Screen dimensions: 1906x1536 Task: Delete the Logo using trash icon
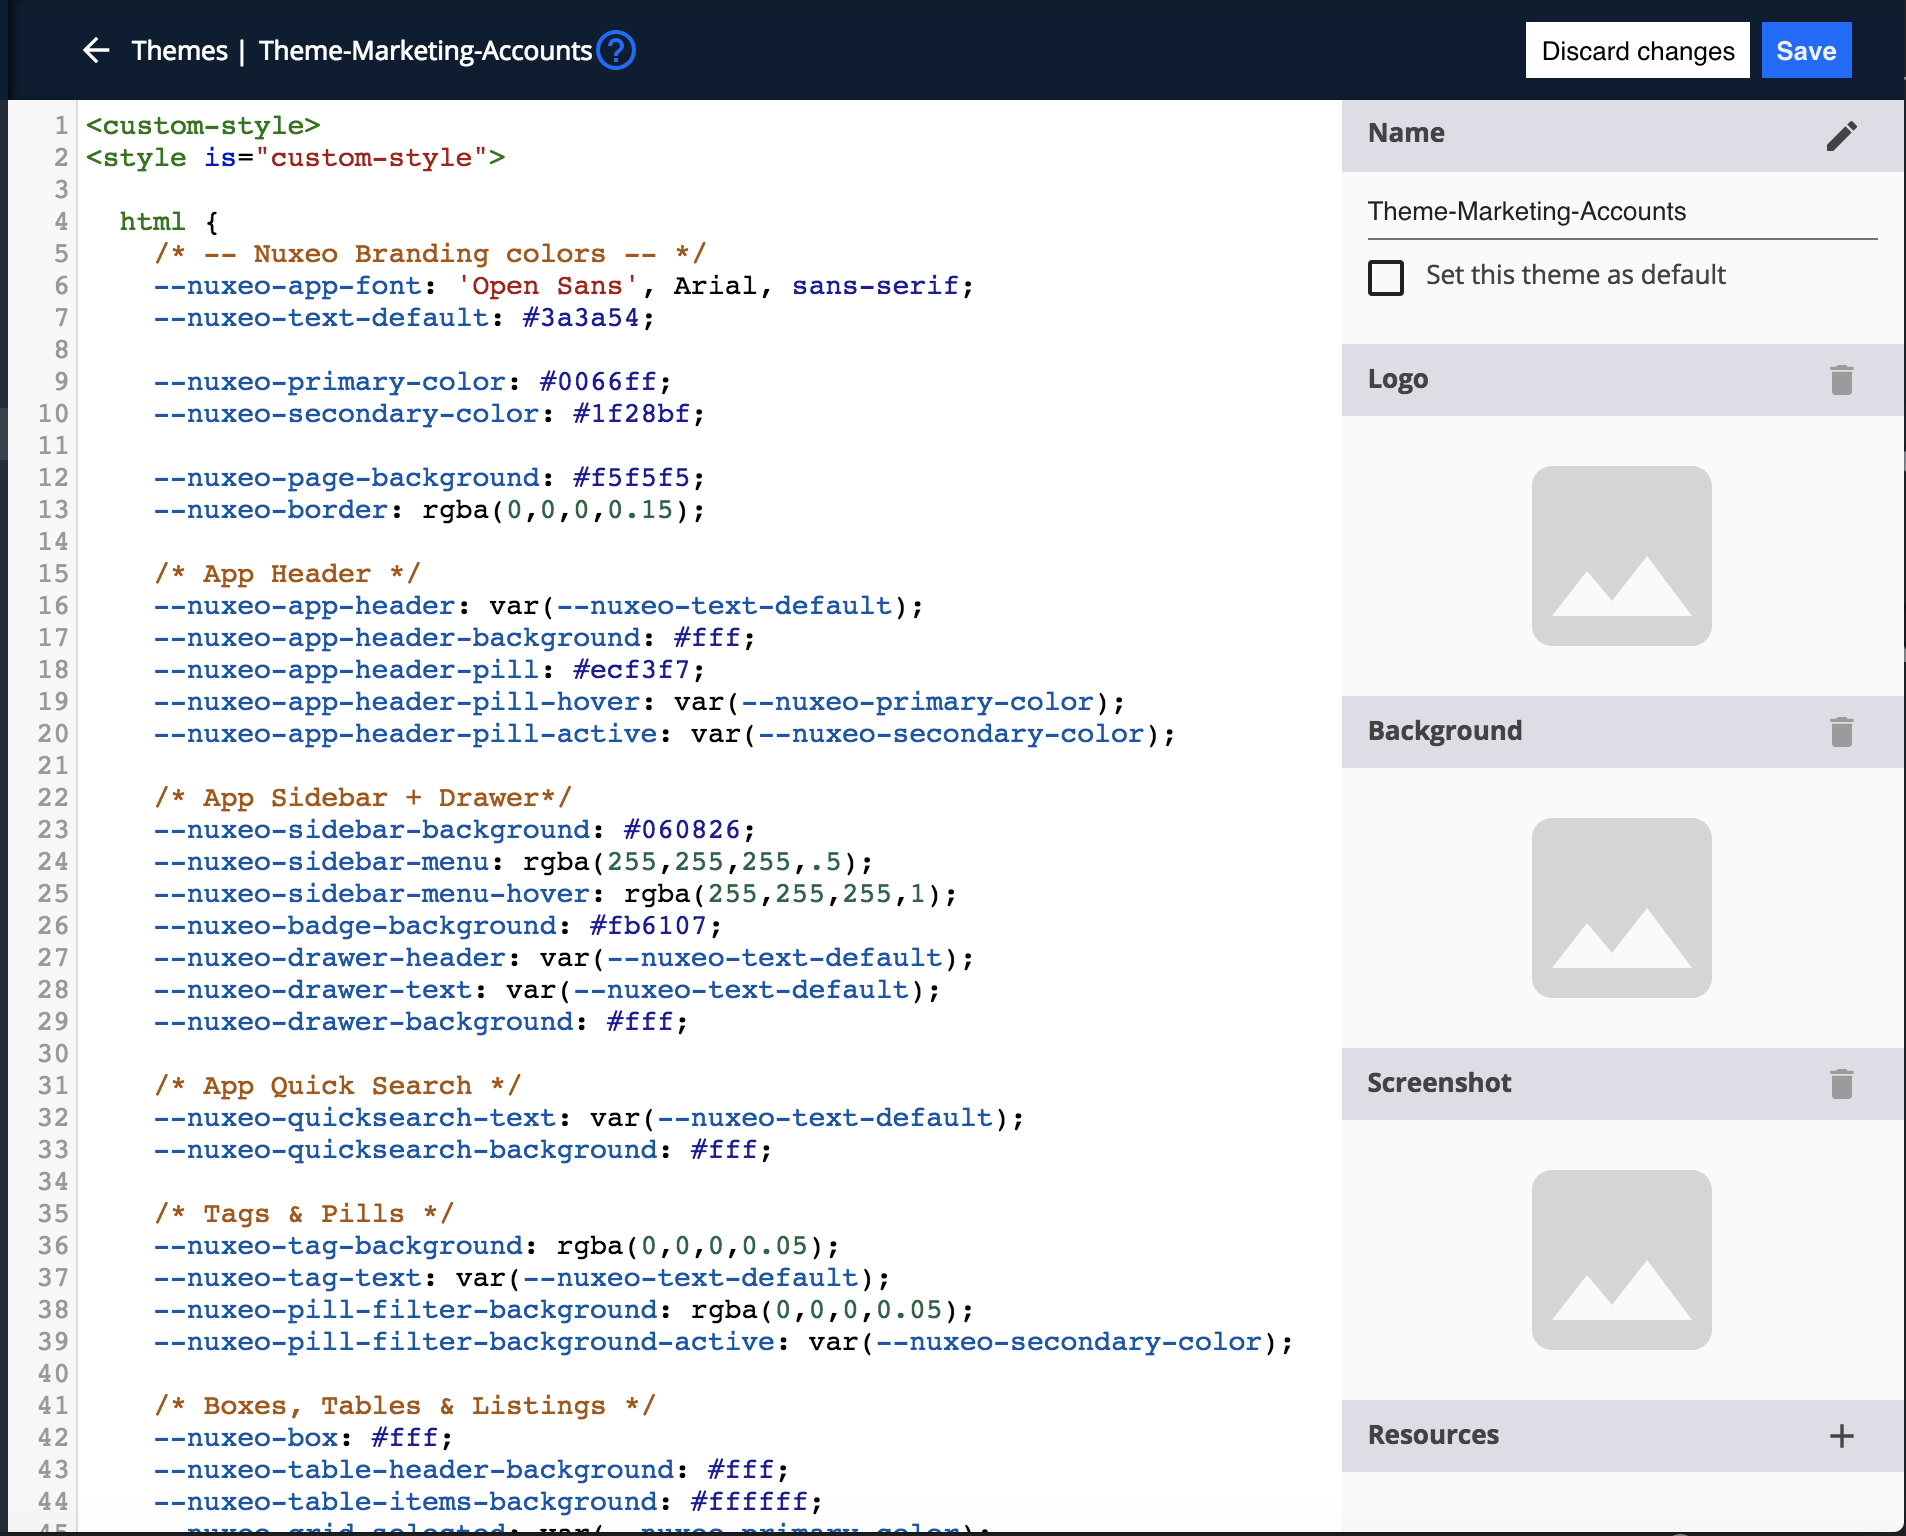(x=1841, y=380)
